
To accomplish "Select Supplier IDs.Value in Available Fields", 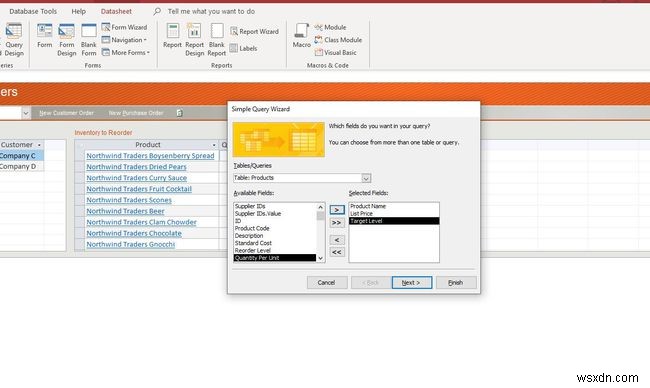I will 275,213.
